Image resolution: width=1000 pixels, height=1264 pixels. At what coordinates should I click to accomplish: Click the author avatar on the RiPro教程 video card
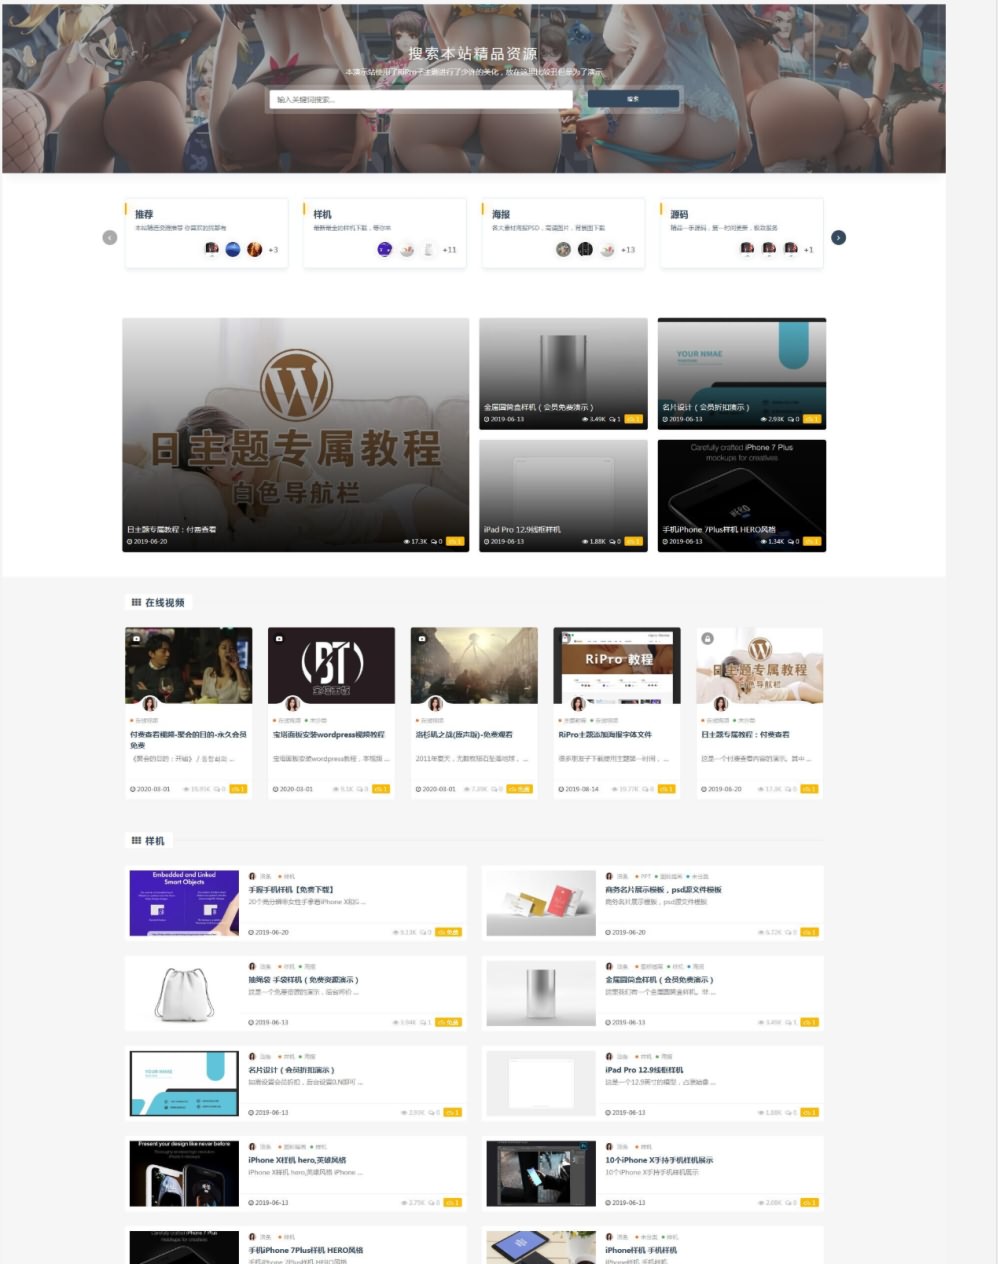[x=578, y=704]
